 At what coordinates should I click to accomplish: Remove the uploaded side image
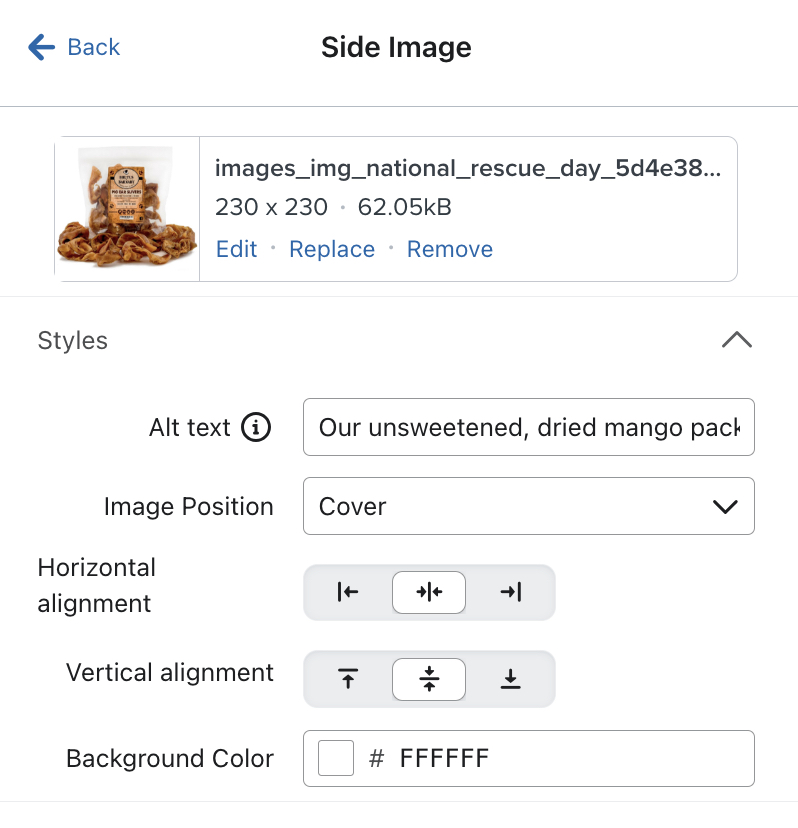(449, 249)
